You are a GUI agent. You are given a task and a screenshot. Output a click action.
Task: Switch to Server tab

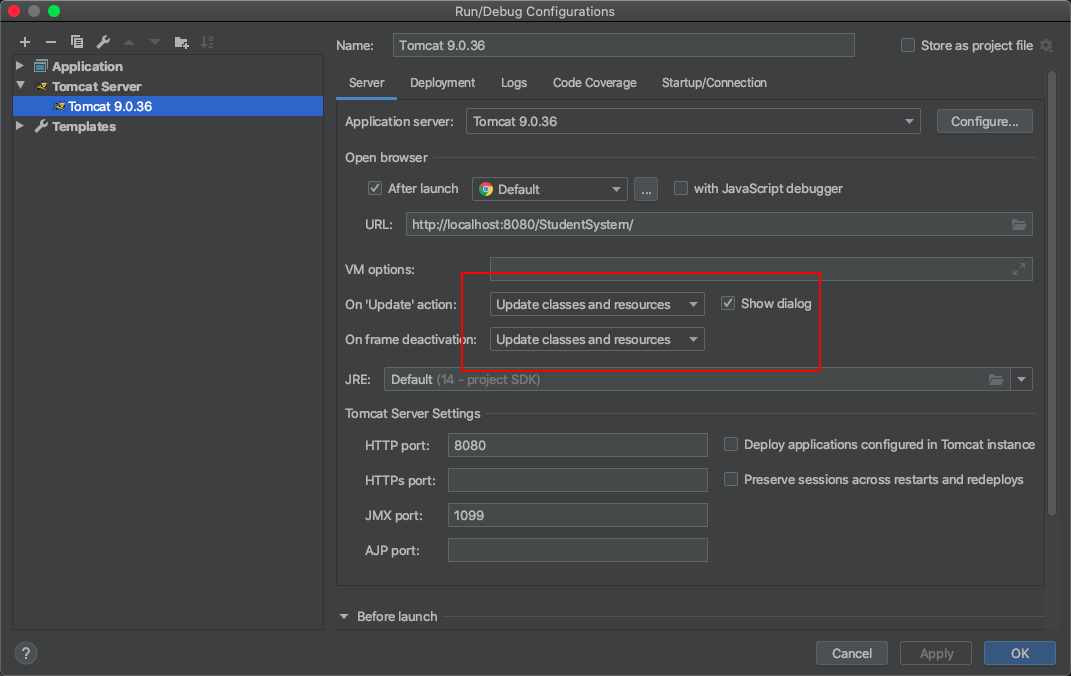pyautogui.click(x=367, y=83)
